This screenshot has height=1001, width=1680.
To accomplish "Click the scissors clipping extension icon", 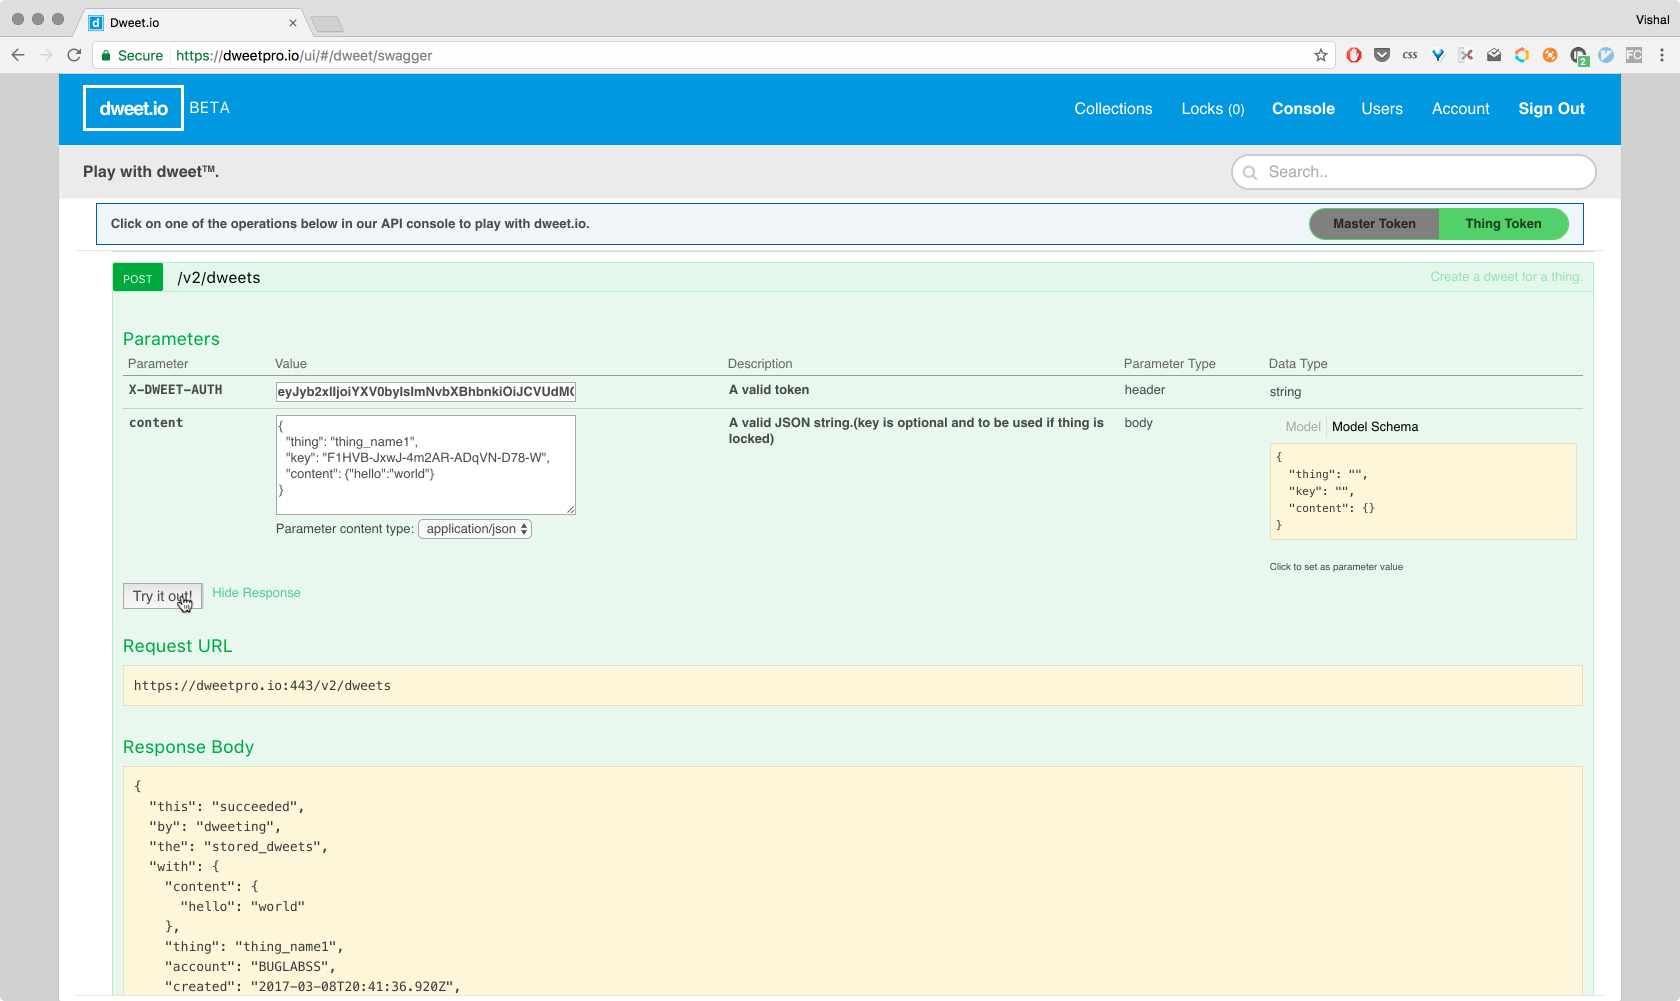I will pyautogui.click(x=1466, y=55).
